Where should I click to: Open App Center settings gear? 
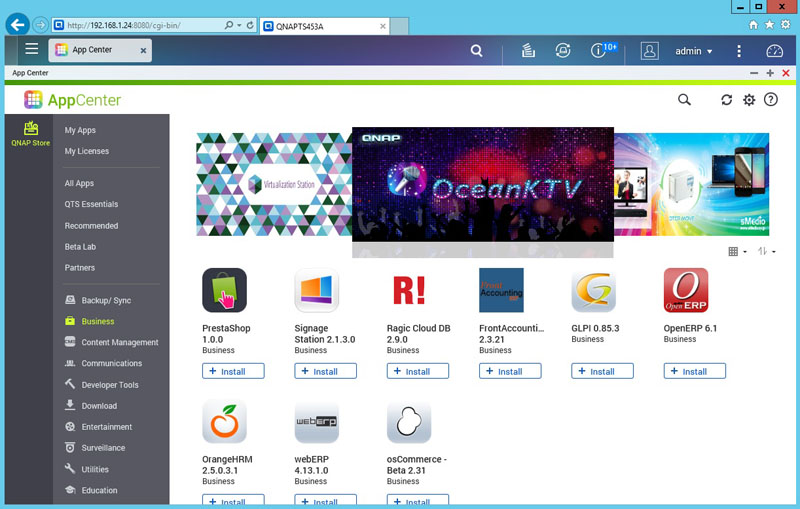click(x=749, y=99)
